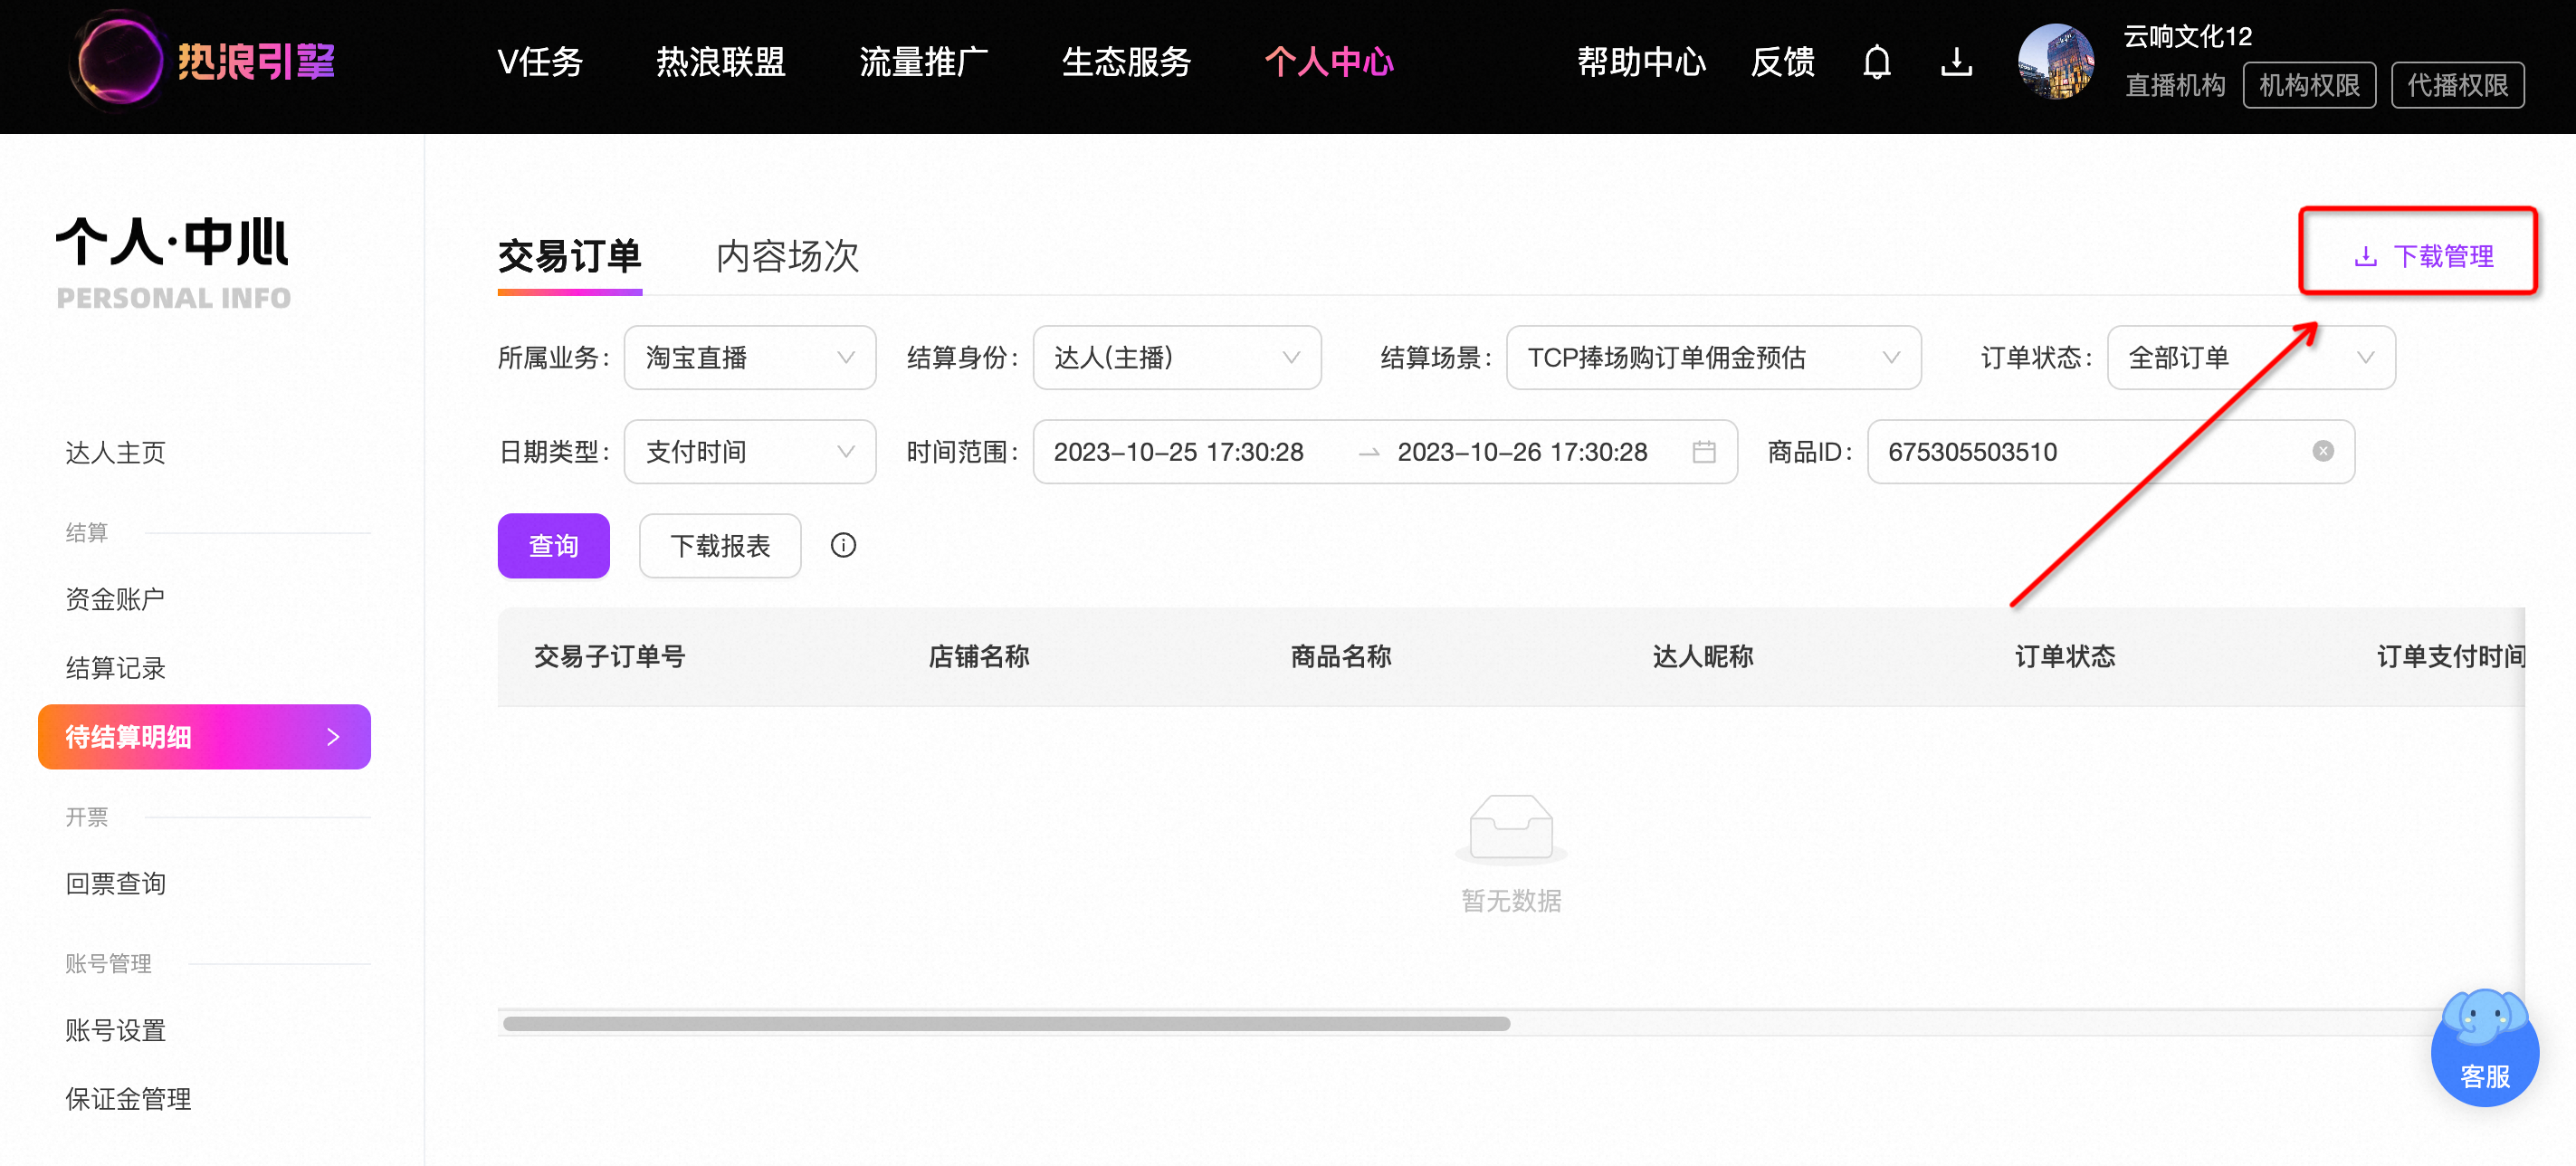This screenshot has height=1166, width=2576.
Task: Open 保证金管理 in sidebar
Action: click(x=128, y=1098)
